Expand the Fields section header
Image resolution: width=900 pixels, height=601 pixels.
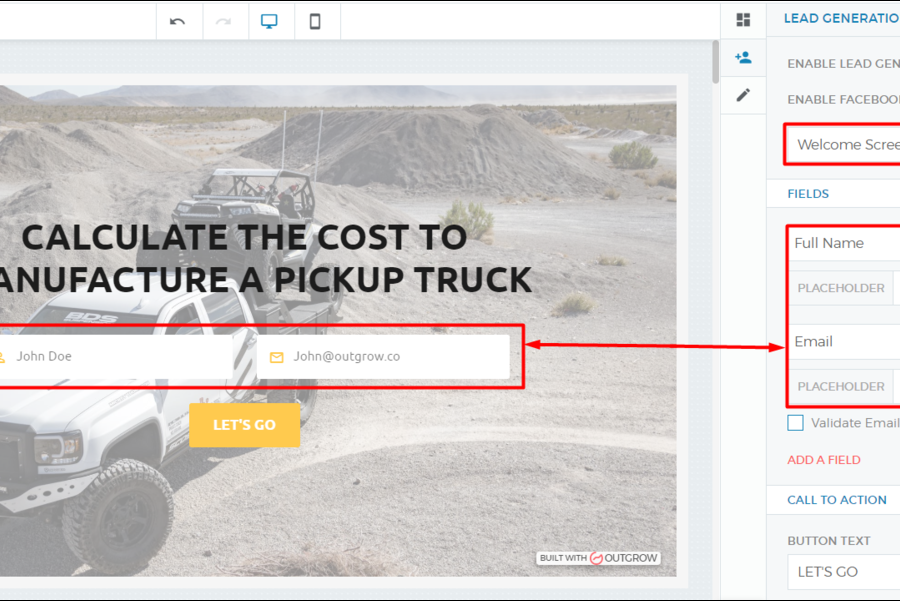point(808,194)
